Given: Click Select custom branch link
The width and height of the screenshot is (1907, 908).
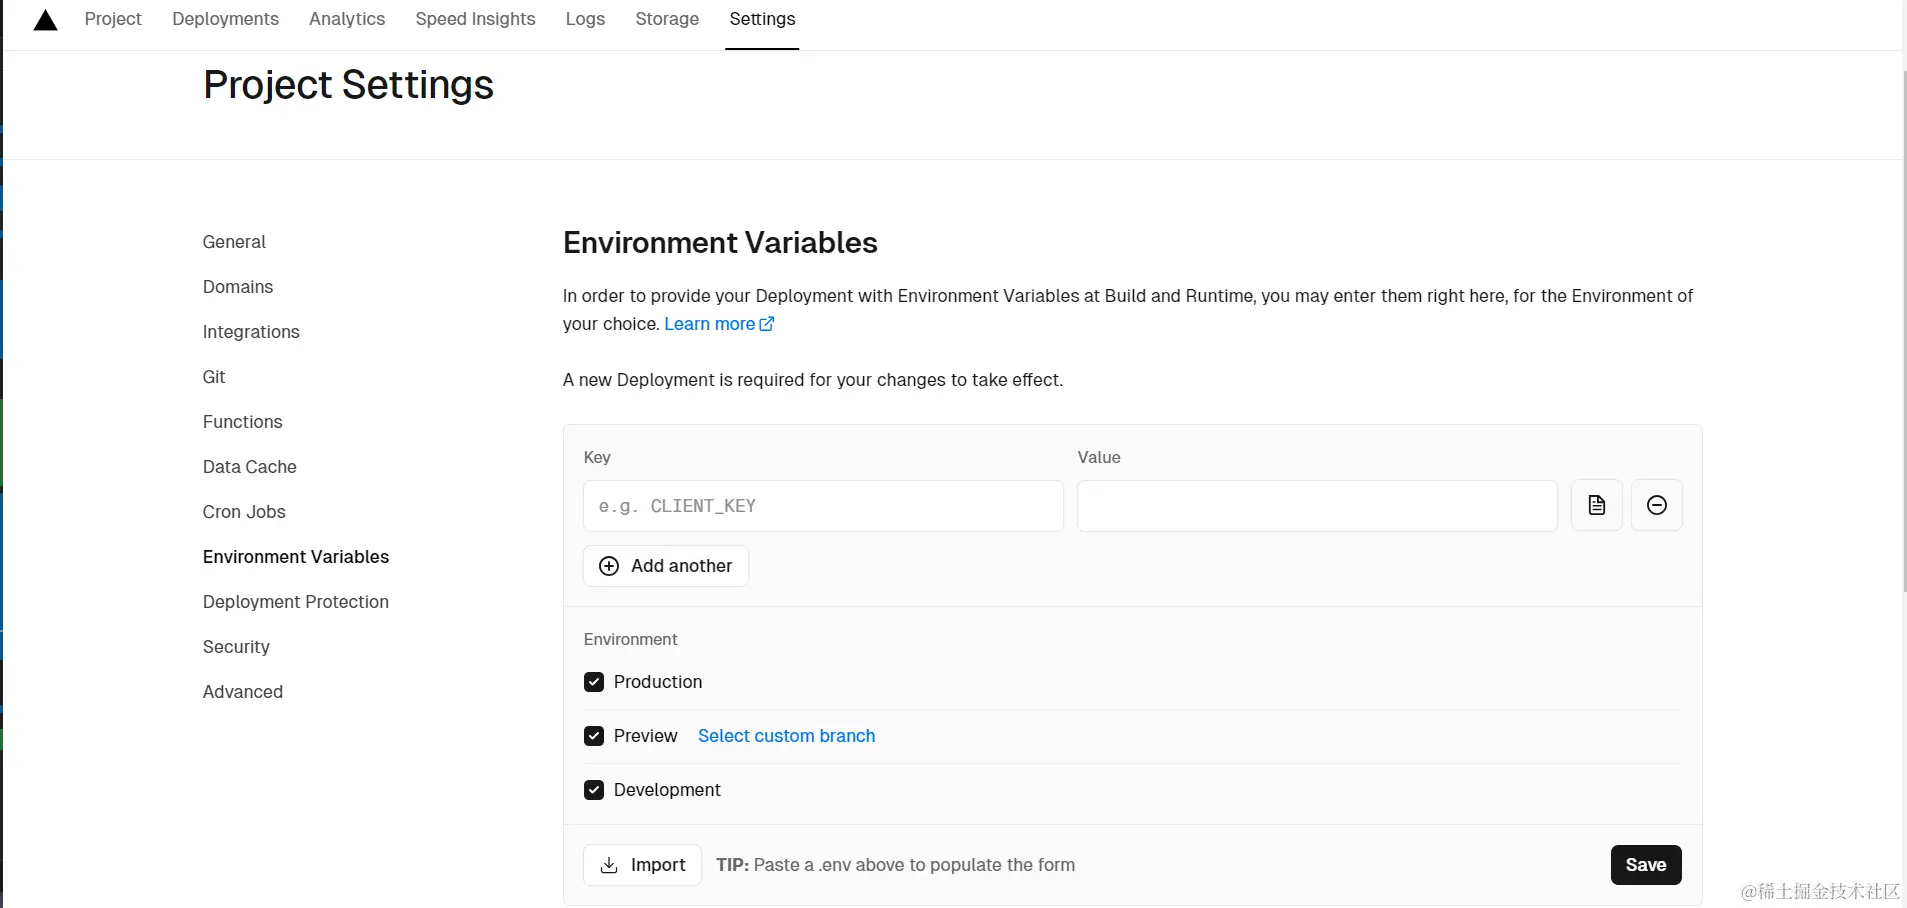Looking at the screenshot, I should click(x=786, y=736).
